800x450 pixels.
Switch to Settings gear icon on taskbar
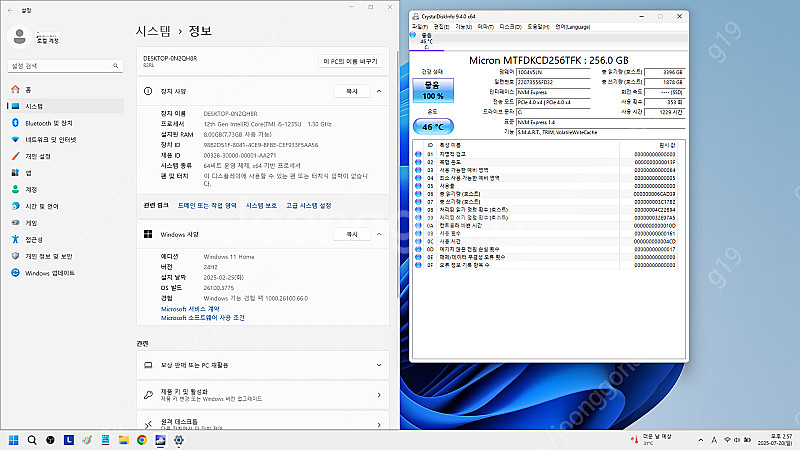[x=179, y=440]
